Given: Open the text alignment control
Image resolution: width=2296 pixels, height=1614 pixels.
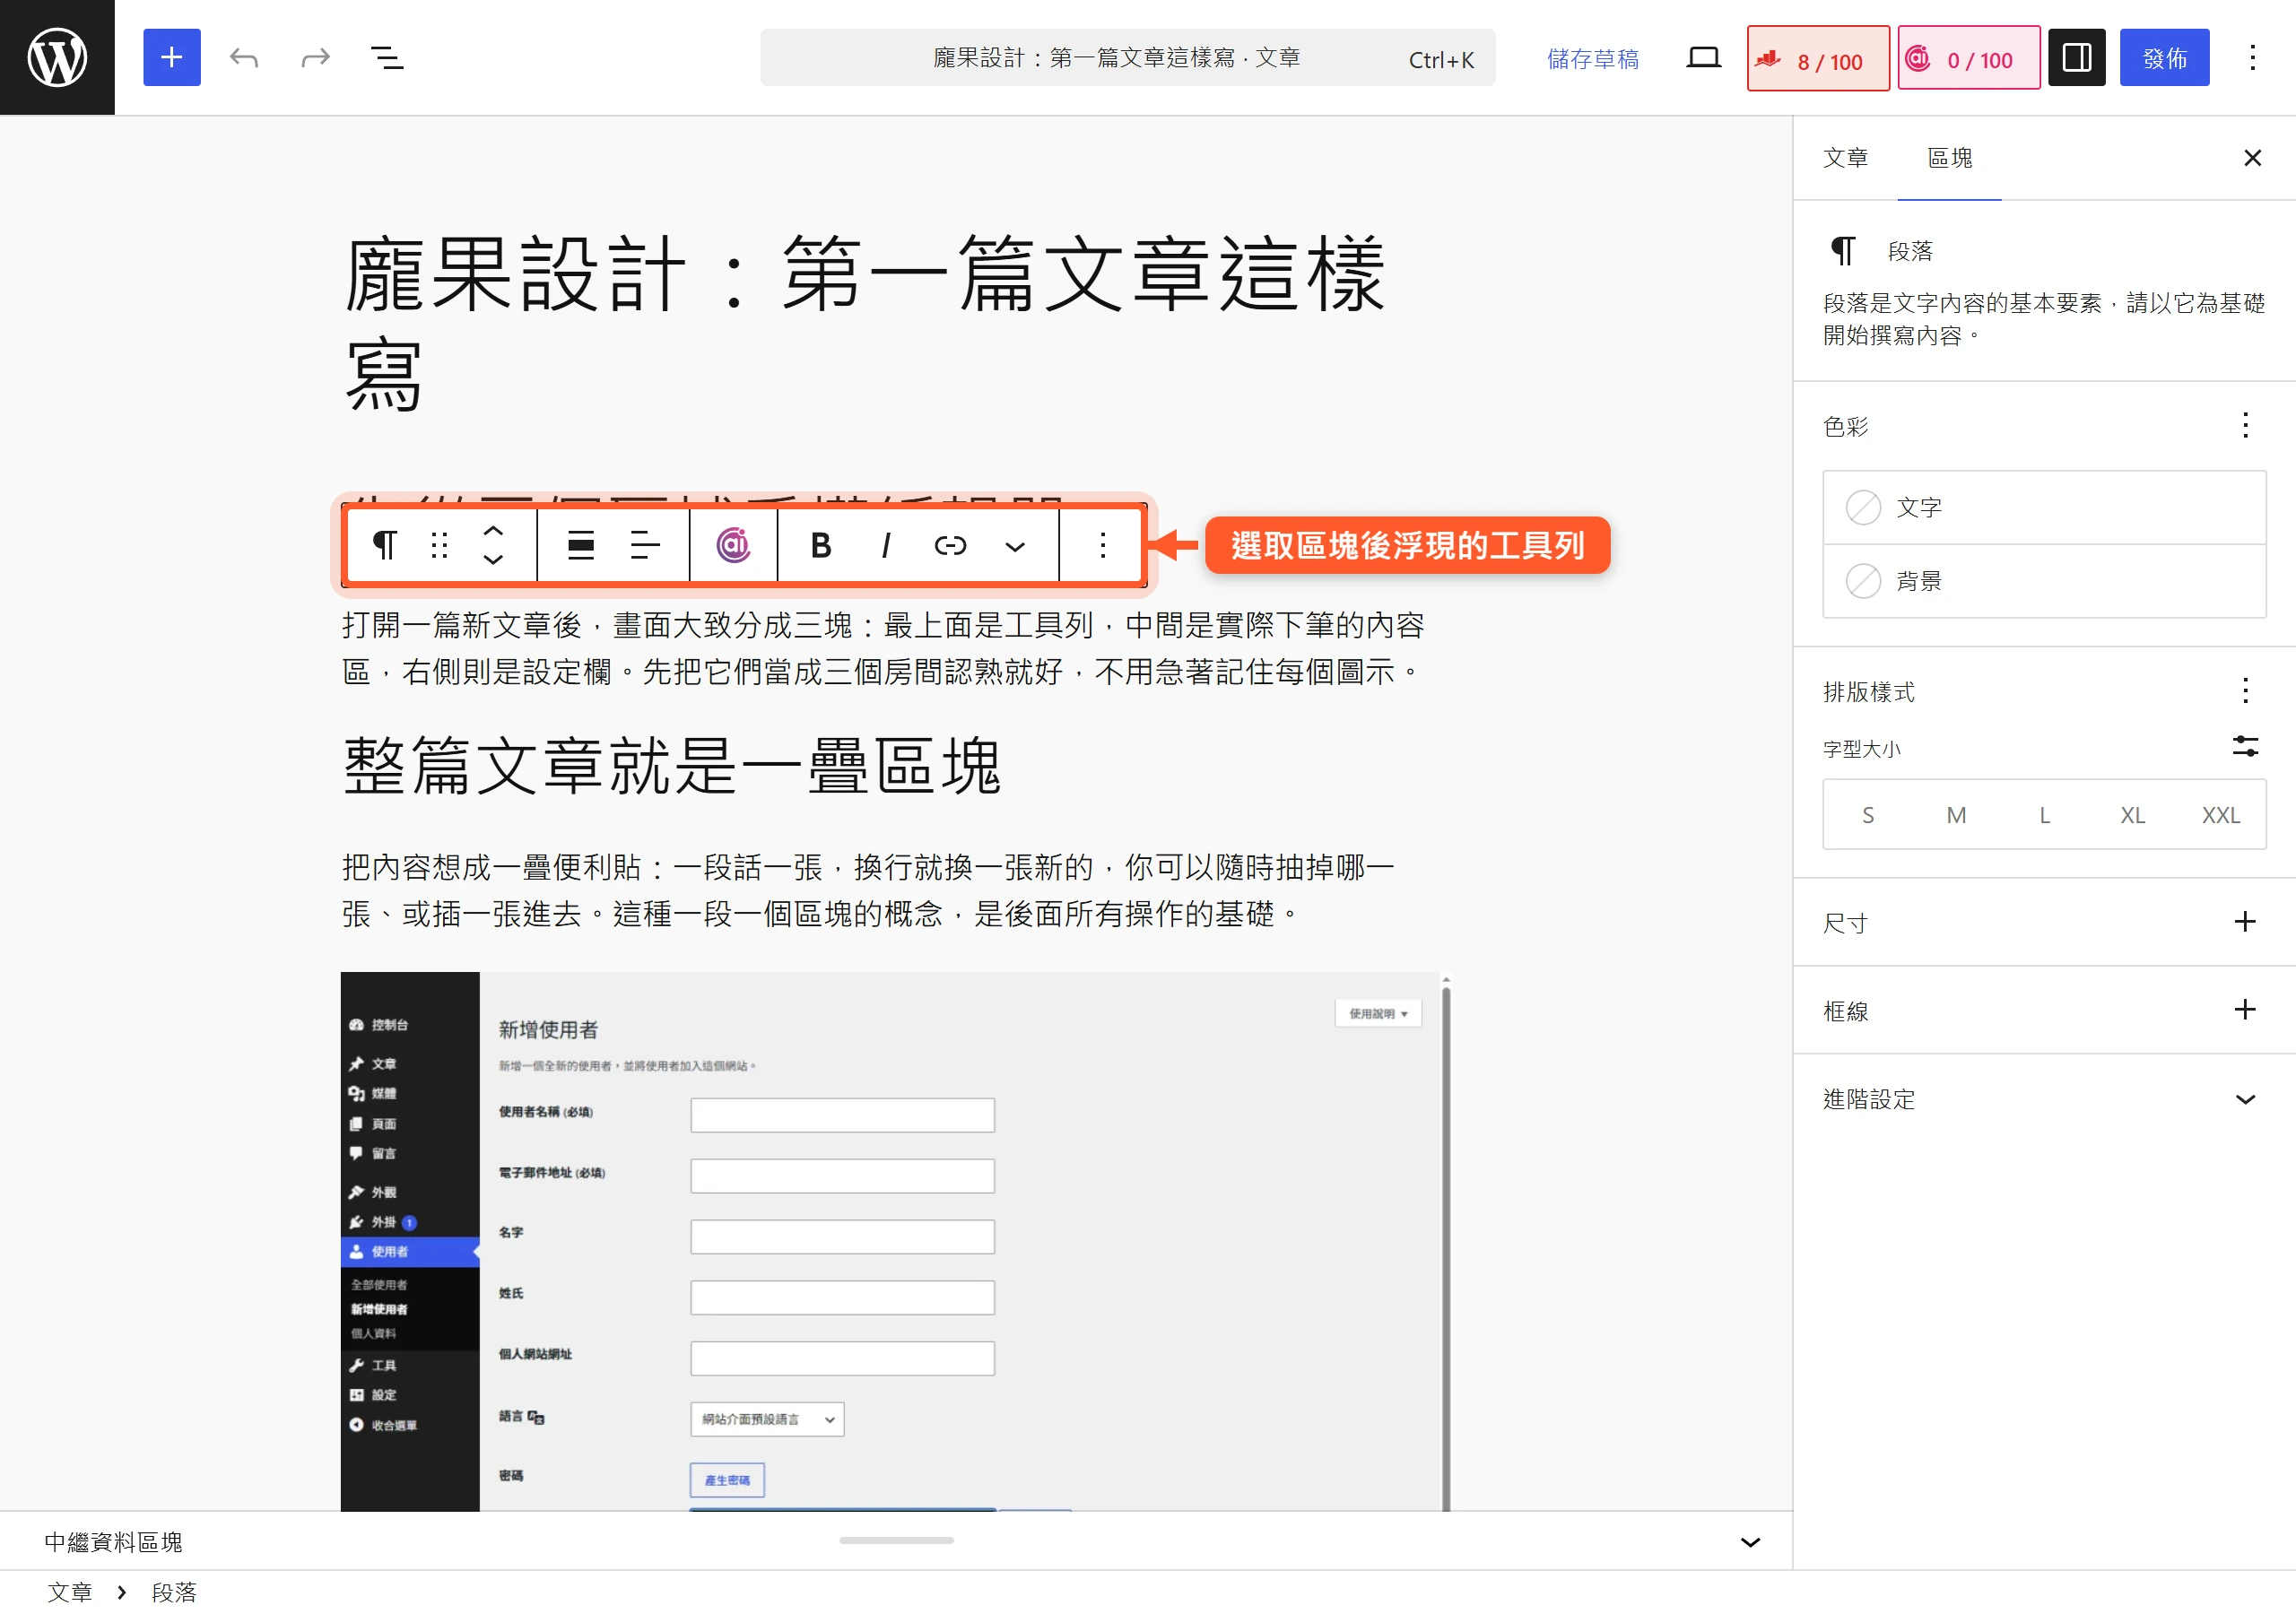Looking at the screenshot, I should [645, 545].
